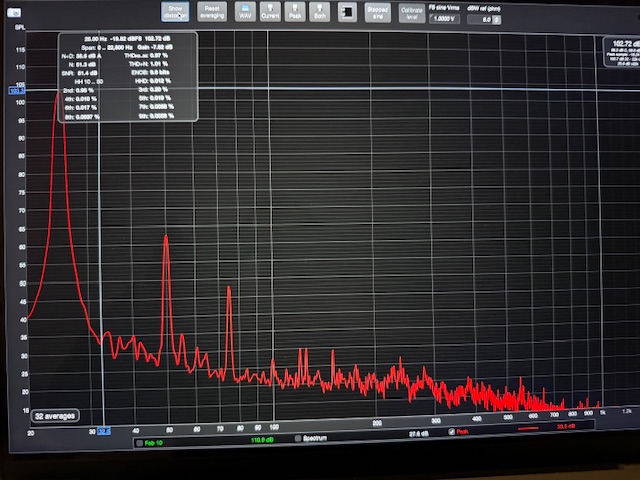
Task: Toggle the Stepped sine button
Action: [x=377, y=11]
